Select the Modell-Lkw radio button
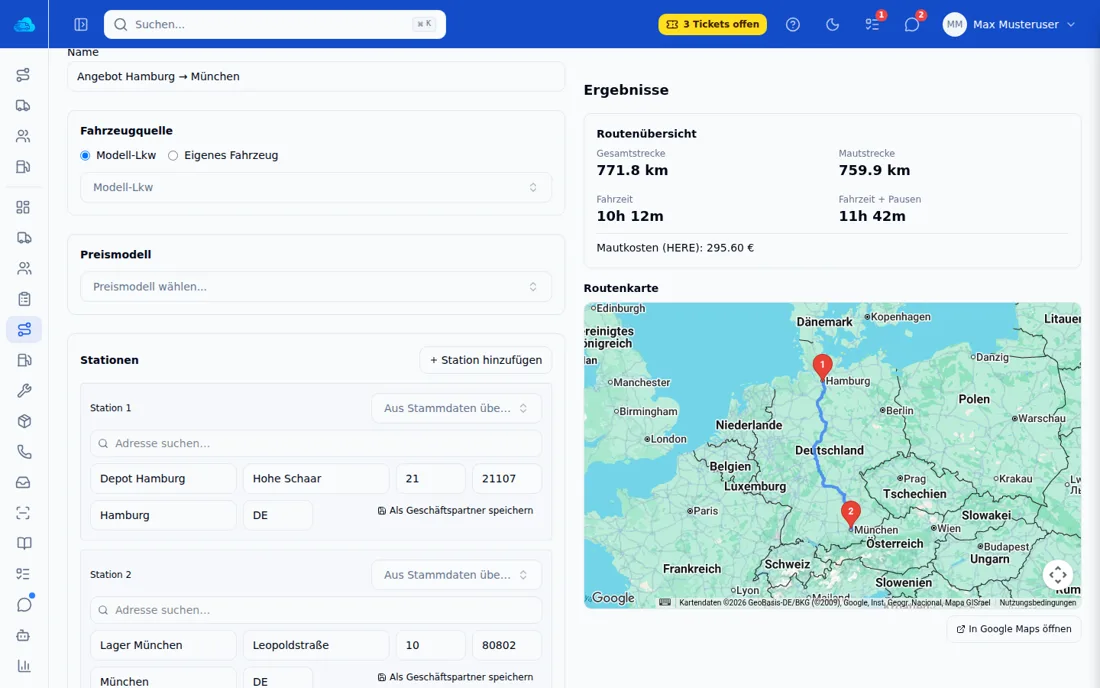Image resolution: width=1100 pixels, height=688 pixels. pyautogui.click(x=85, y=156)
